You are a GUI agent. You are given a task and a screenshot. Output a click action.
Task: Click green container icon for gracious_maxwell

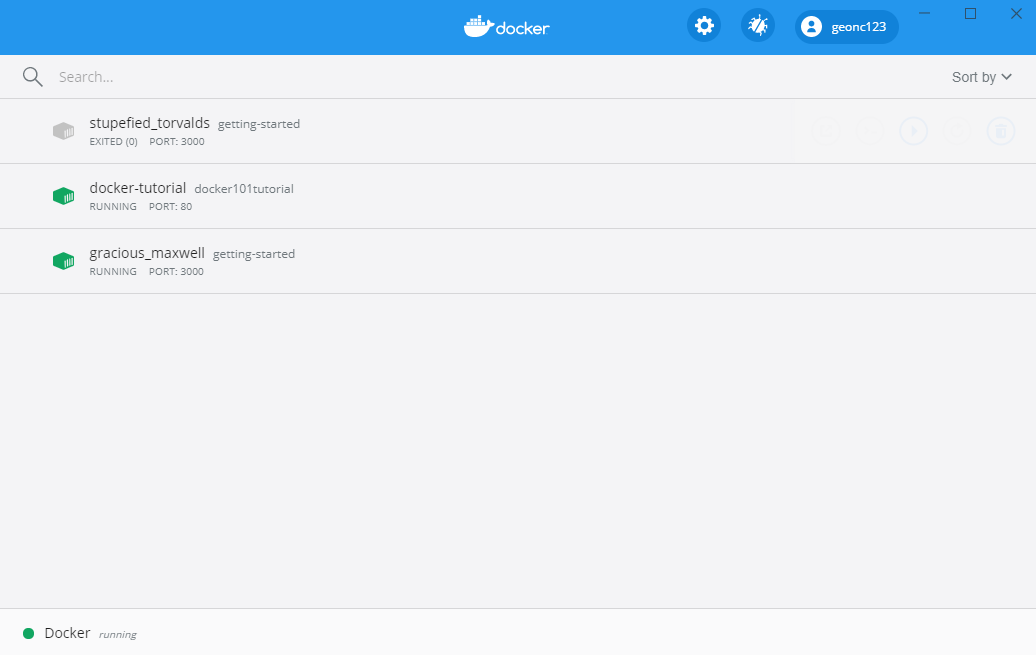point(63,261)
